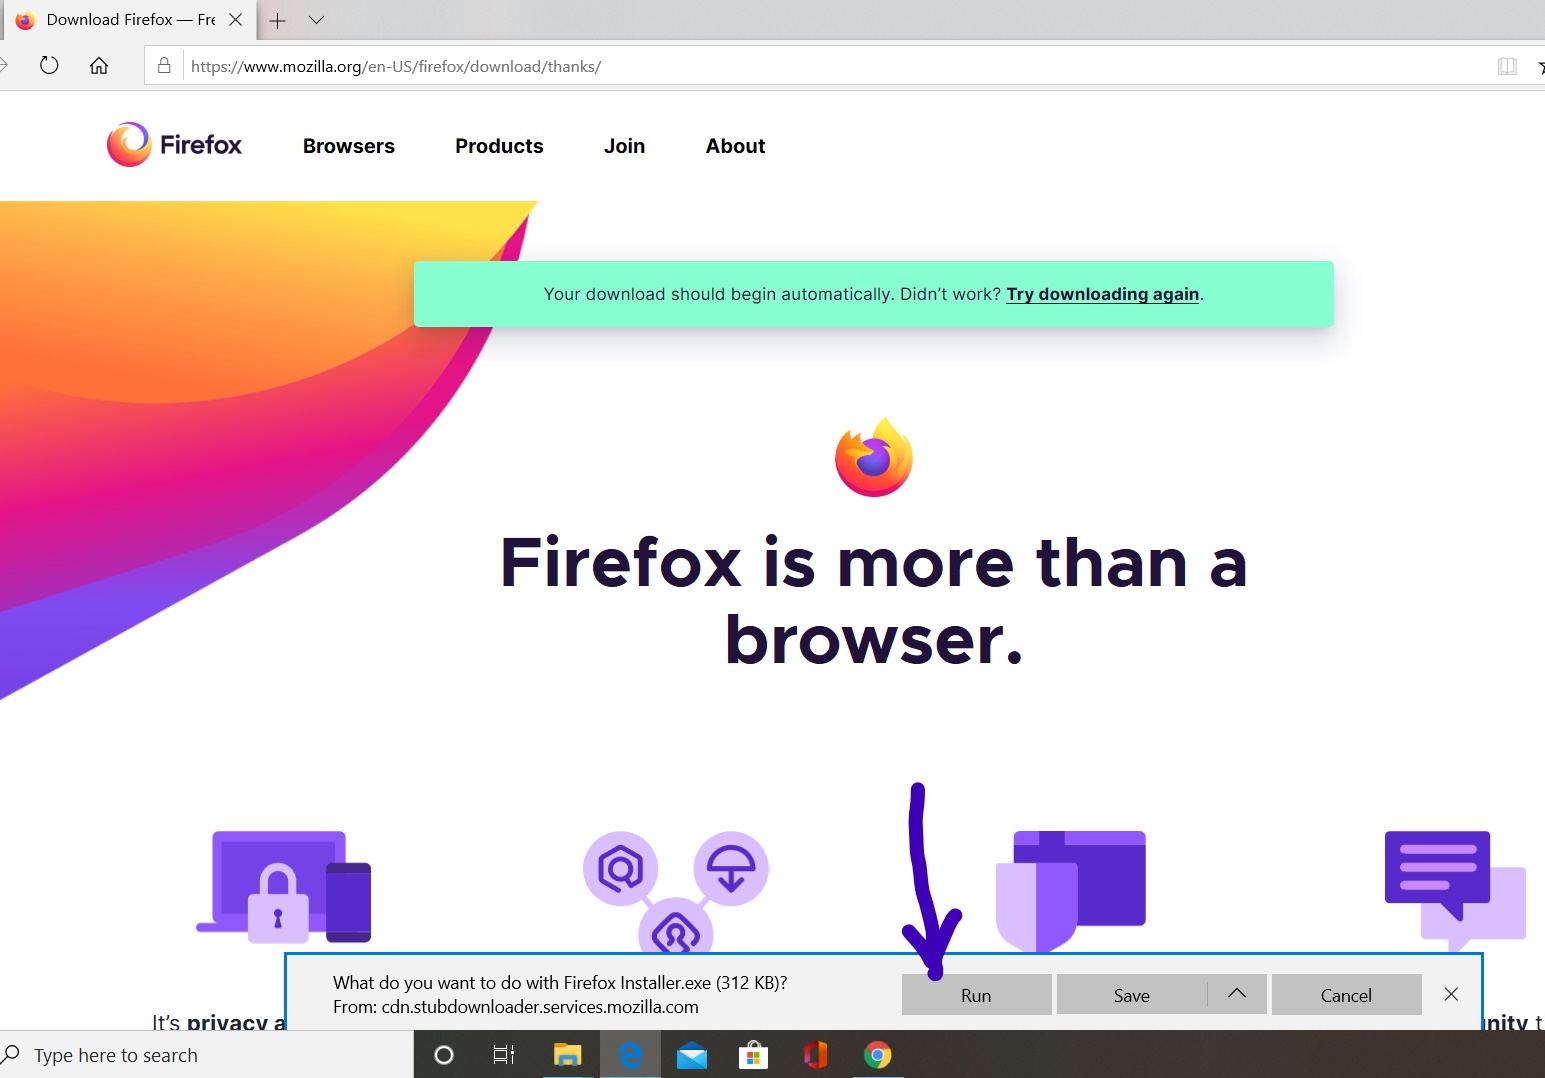The width and height of the screenshot is (1545, 1078).
Task: Refresh the page with reload icon
Action: click(x=49, y=66)
